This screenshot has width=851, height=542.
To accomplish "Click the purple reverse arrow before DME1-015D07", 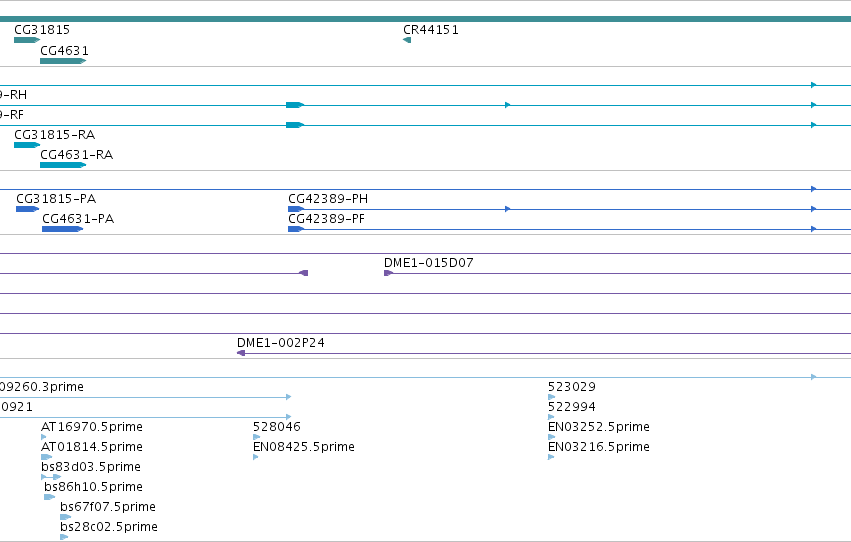I will (304, 273).
